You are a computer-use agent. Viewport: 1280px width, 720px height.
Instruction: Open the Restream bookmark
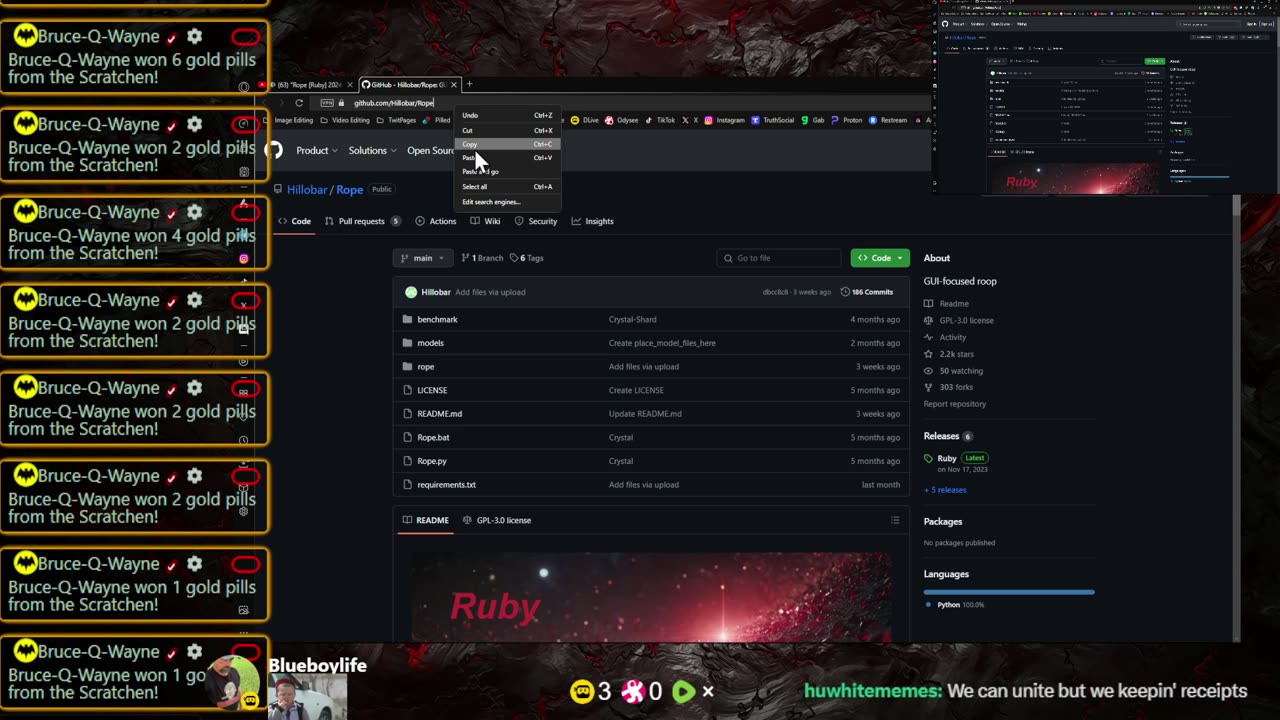coord(888,120)
